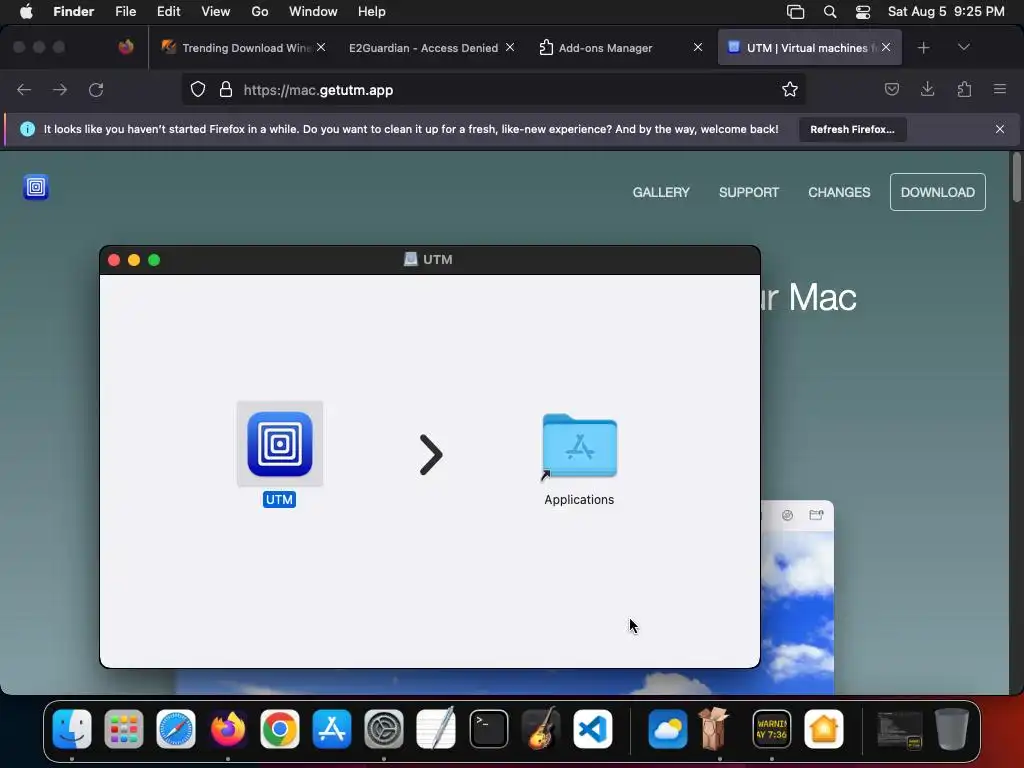Launch Safari from the Dock
Screen dimensions: 1024x768
[176, 729]
